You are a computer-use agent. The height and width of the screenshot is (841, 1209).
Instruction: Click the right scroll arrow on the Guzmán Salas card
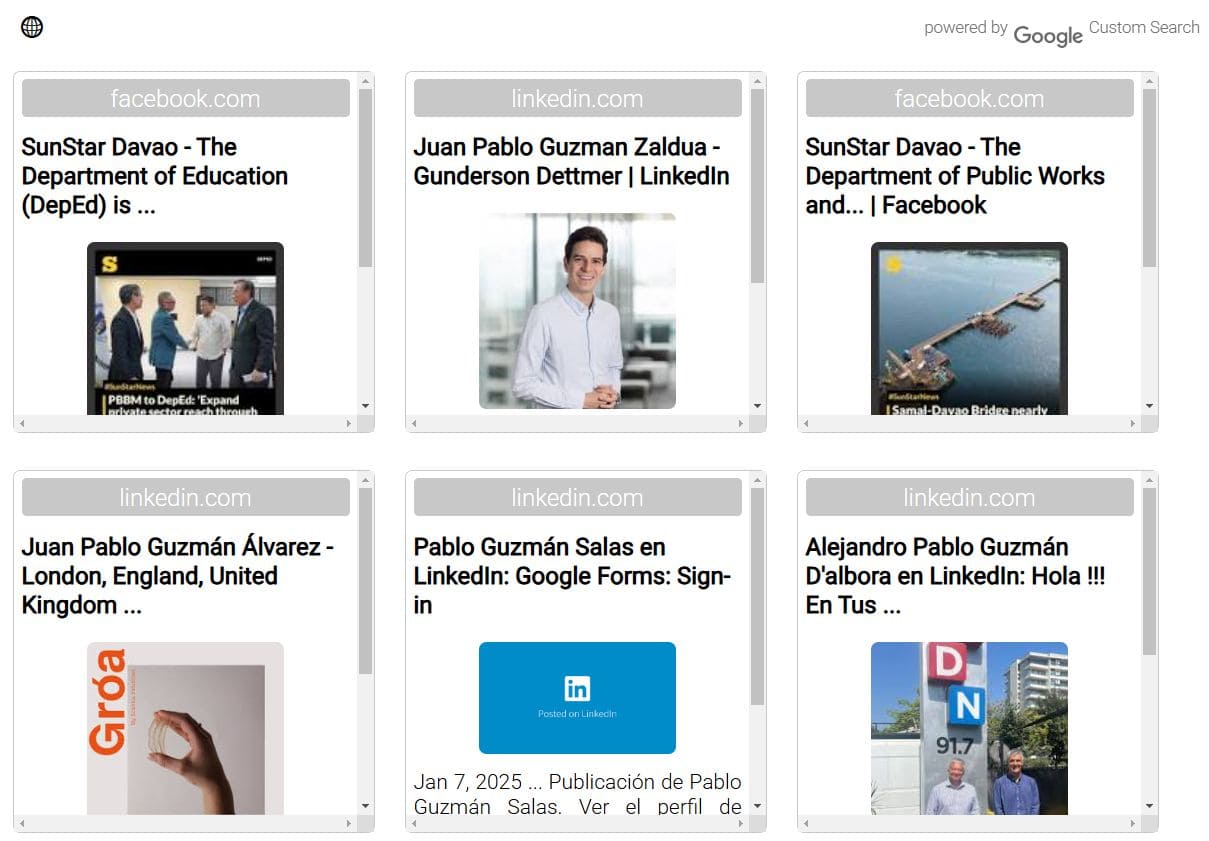pos(741,824)
